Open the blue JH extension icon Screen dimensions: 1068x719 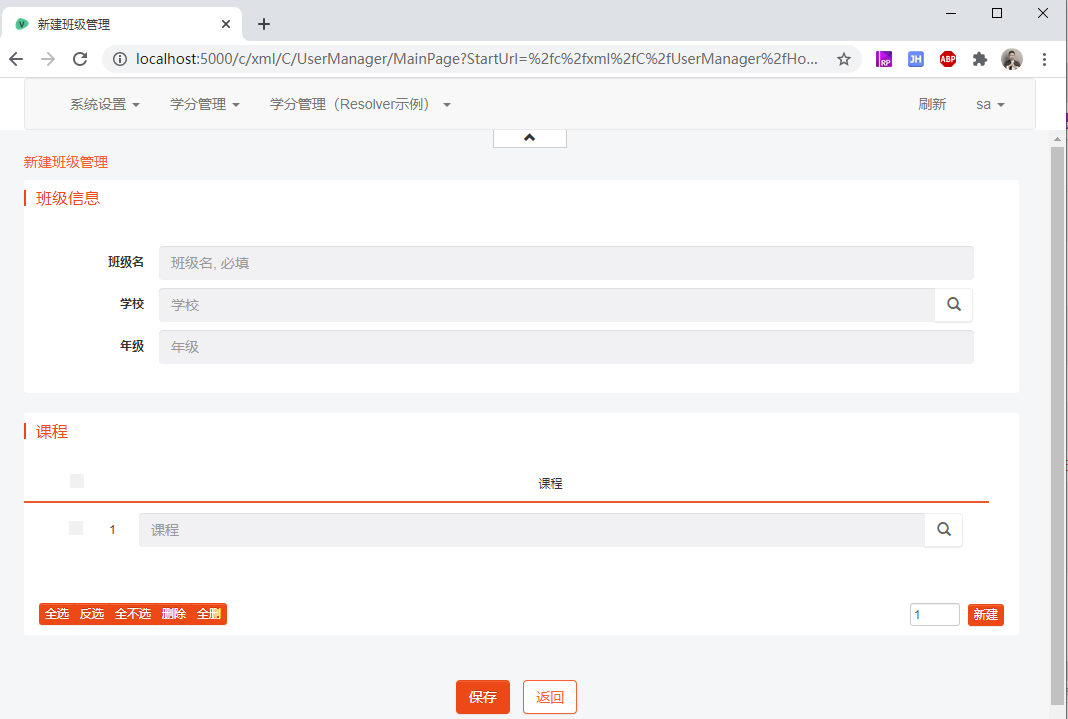point(915,59)
